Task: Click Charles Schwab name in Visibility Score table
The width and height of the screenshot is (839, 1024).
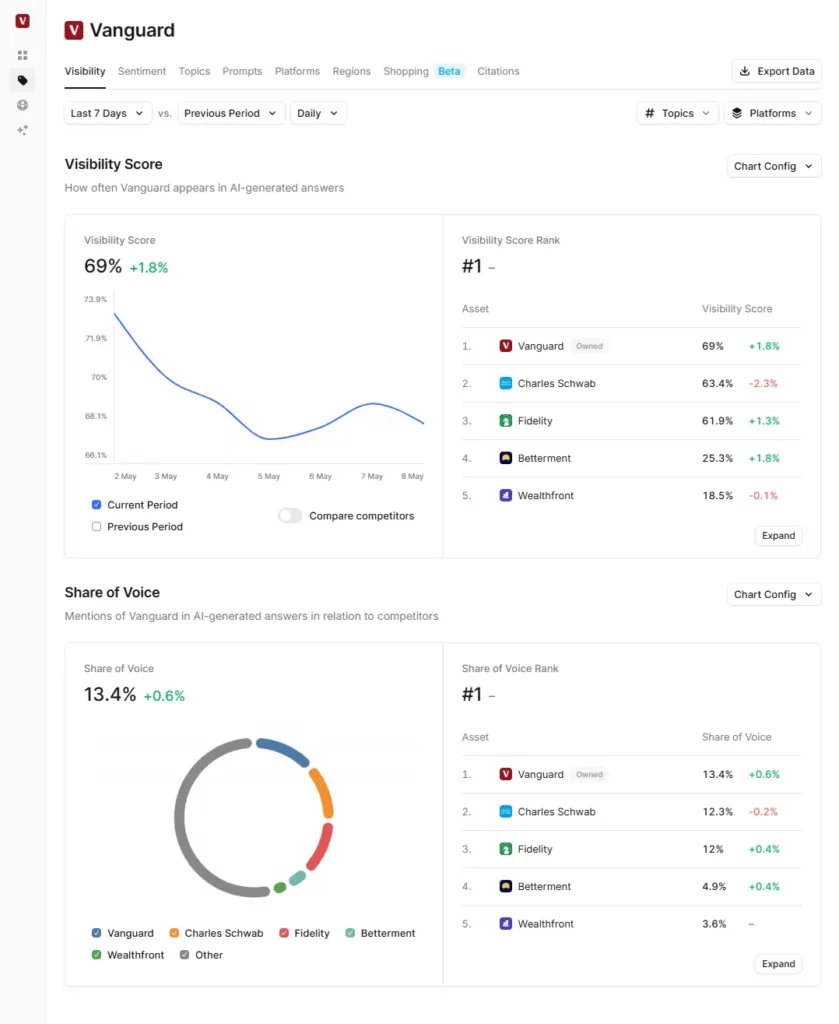Action: click(x=556, y=383)
